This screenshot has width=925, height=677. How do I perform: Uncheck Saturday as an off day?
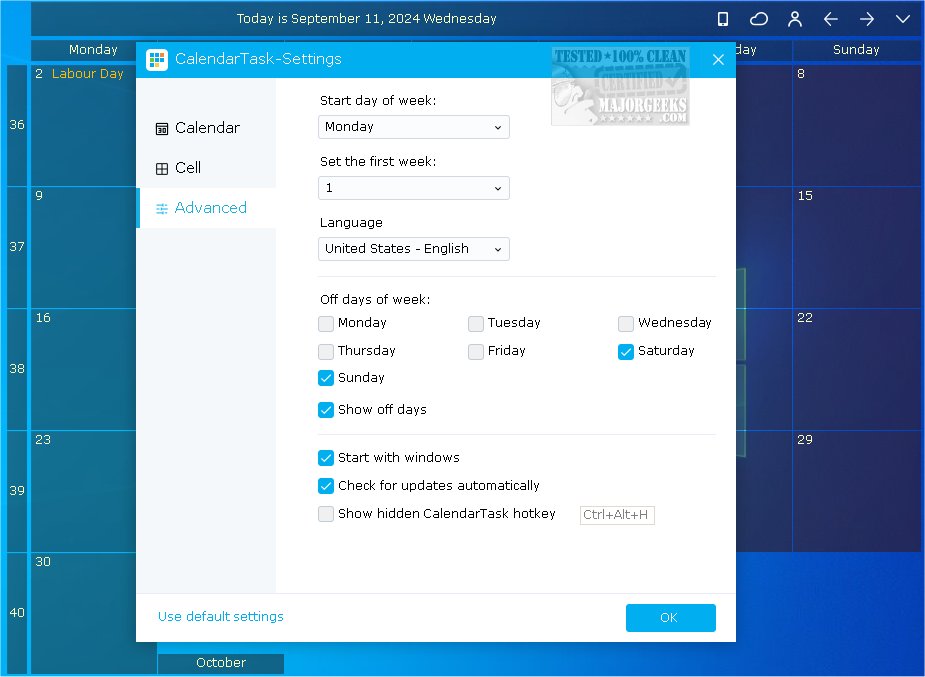point(625,351)
